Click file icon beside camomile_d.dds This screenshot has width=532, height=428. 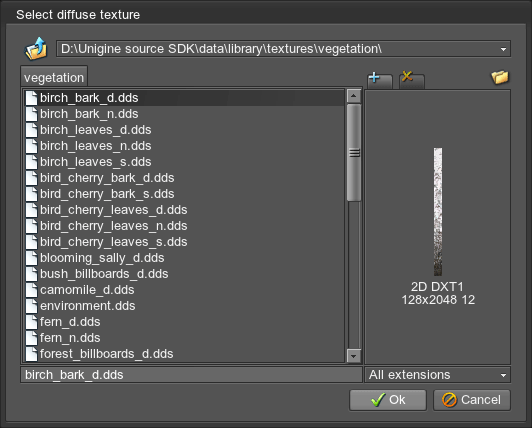pyautogui.click(x=32, y=290)
